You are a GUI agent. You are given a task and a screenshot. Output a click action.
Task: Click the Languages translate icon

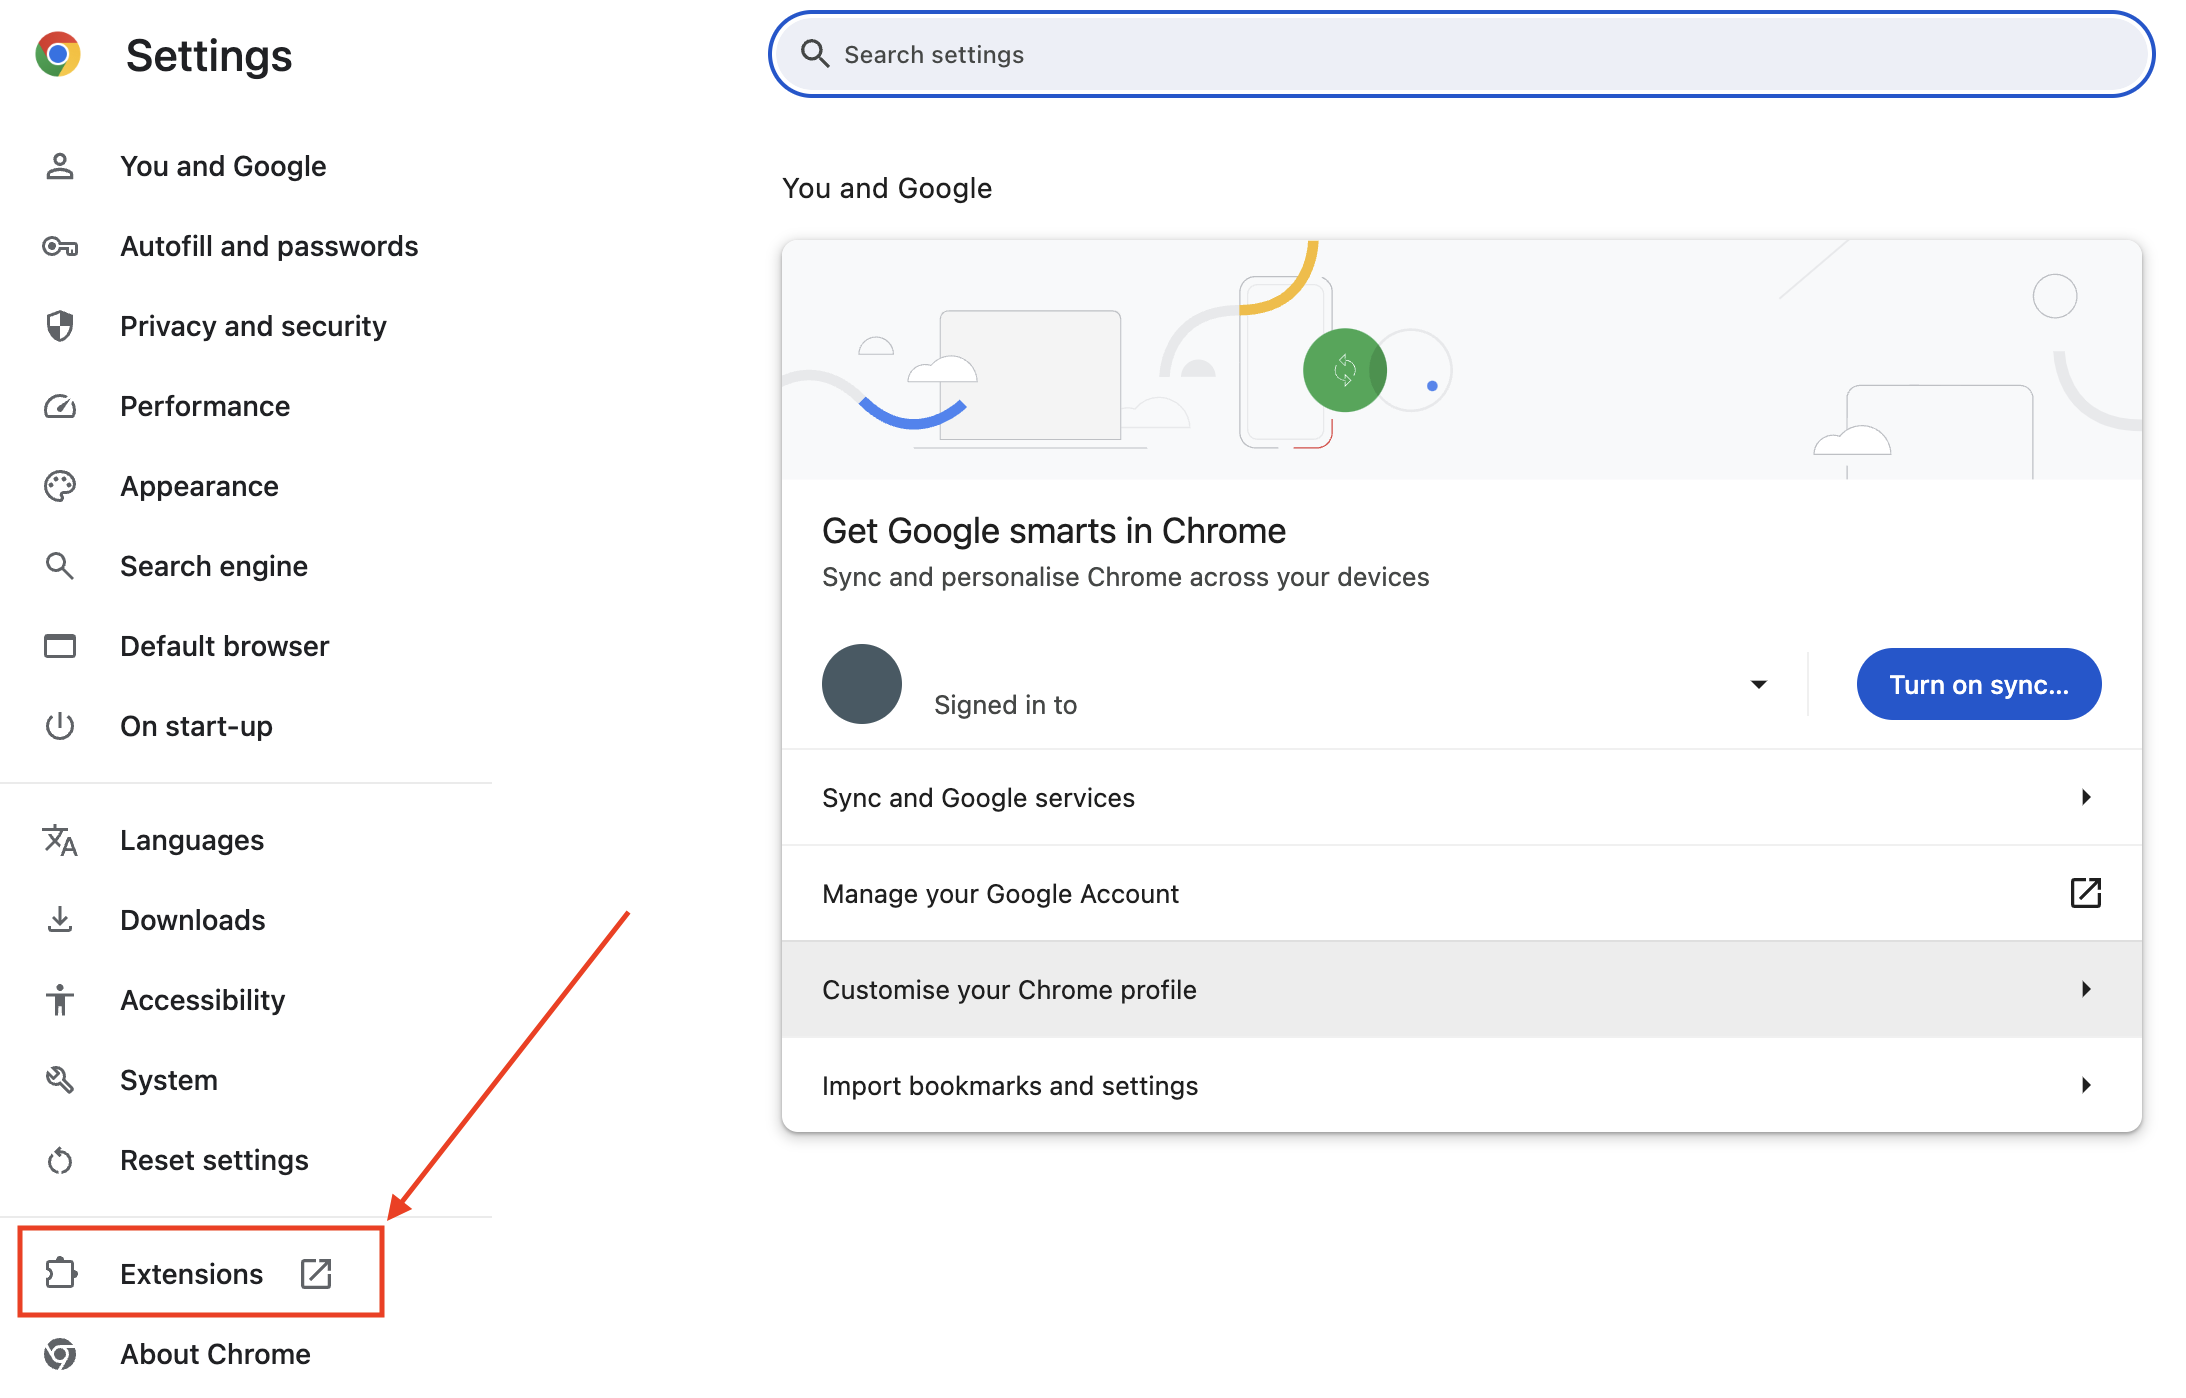pos(60,840)
